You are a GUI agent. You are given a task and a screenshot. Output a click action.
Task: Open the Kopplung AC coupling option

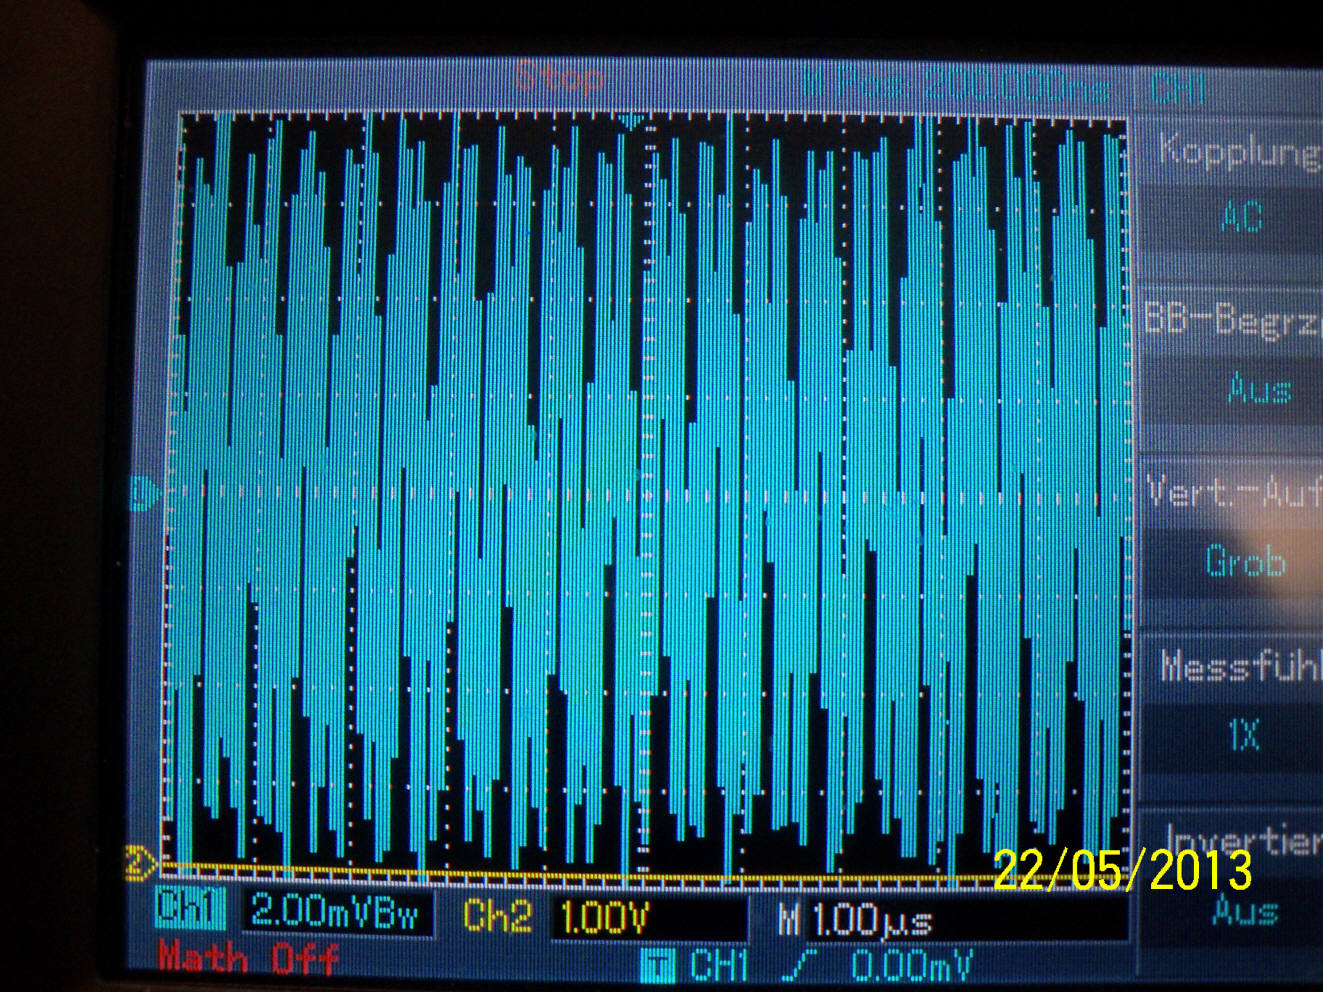pos(1242,216)
